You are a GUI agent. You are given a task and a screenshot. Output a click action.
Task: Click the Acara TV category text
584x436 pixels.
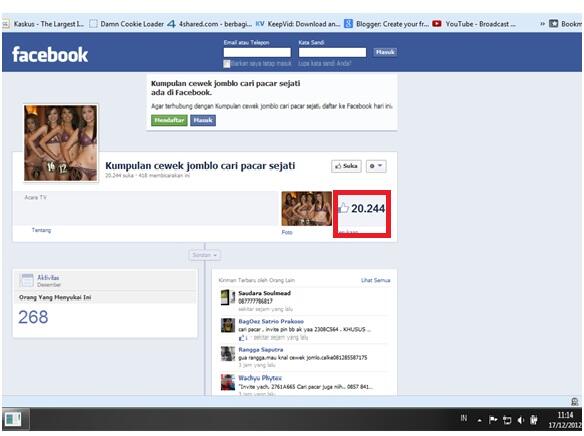coord(36,198)
